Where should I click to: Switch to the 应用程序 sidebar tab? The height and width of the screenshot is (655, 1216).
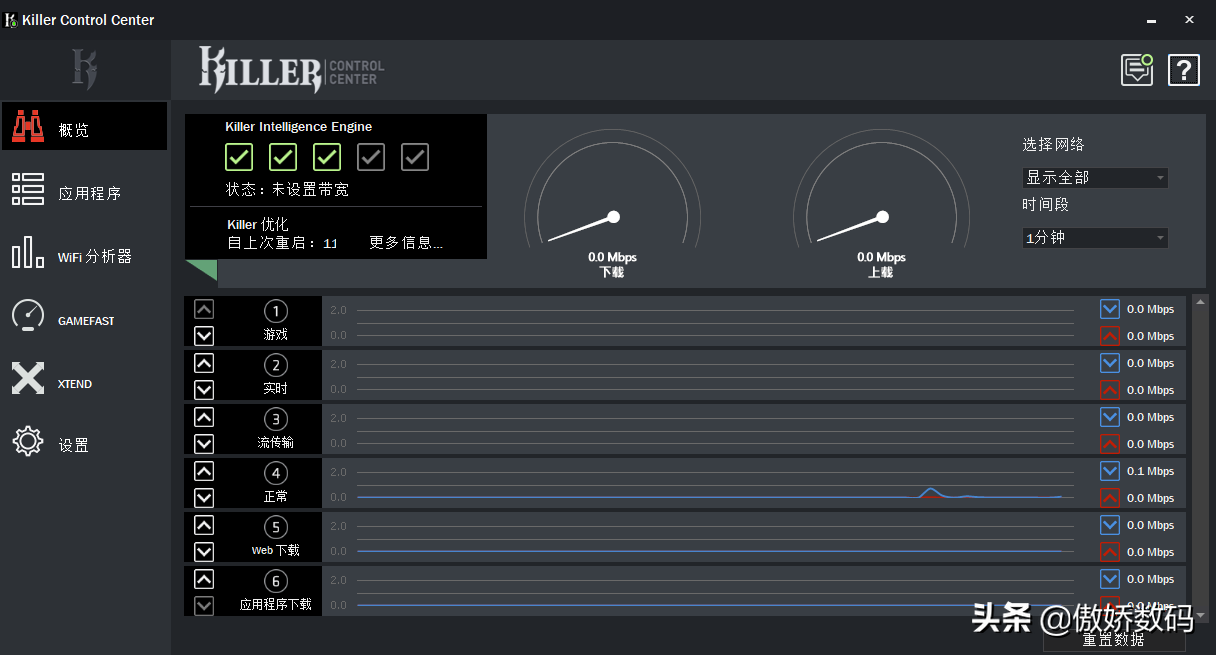85,193
